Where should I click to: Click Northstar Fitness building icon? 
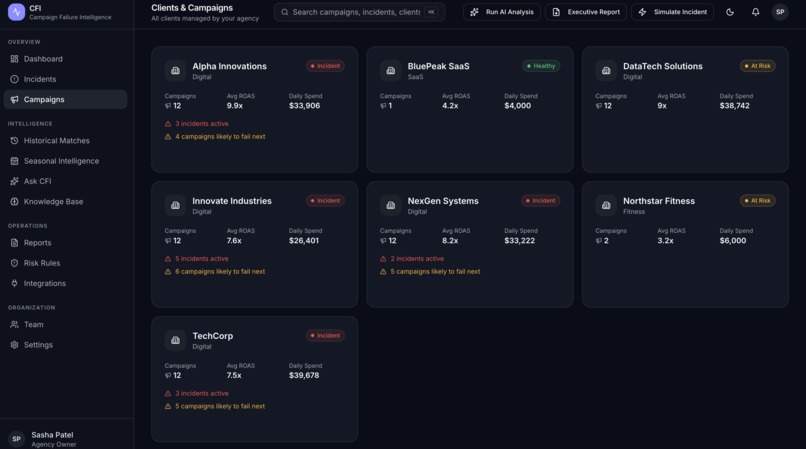click(606, 205)
